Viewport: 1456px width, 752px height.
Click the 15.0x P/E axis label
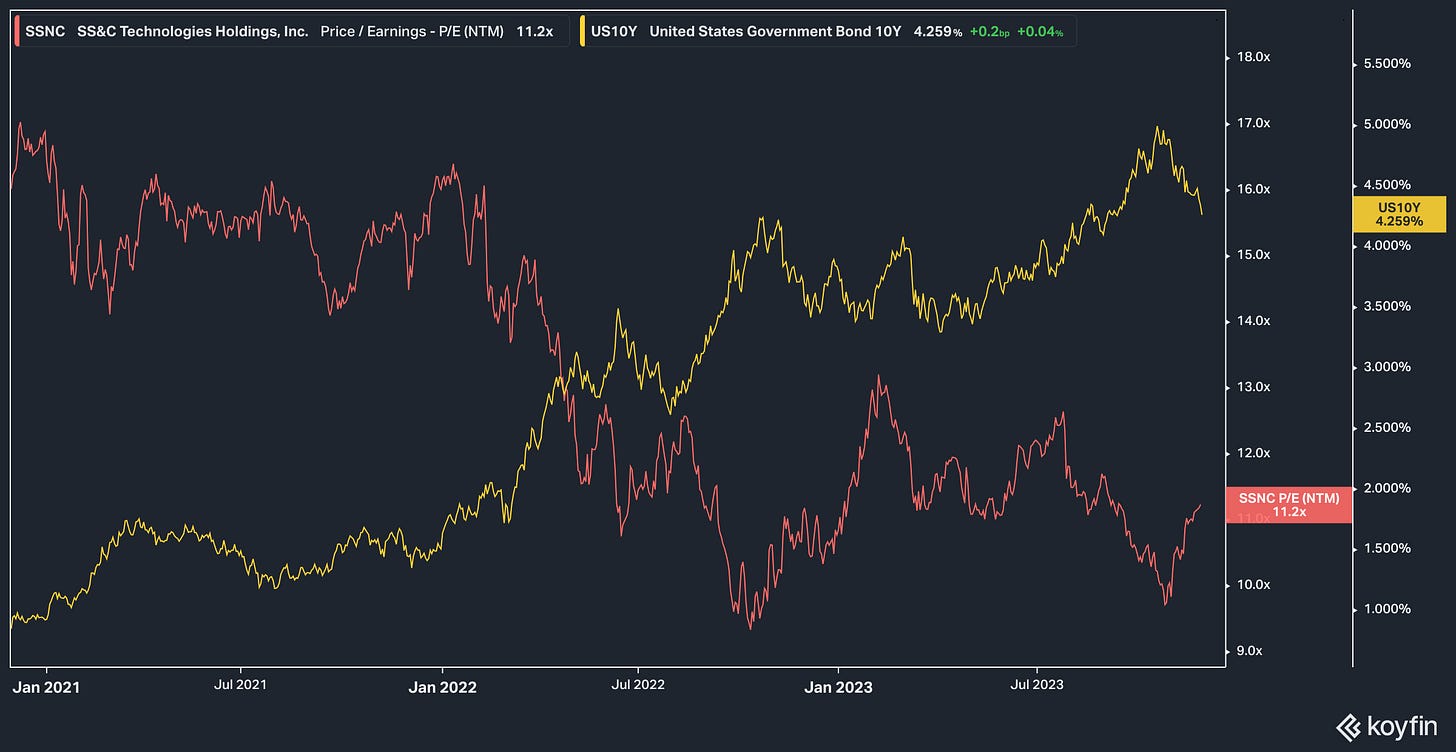pyautogui.click(x=1254, y=255)
